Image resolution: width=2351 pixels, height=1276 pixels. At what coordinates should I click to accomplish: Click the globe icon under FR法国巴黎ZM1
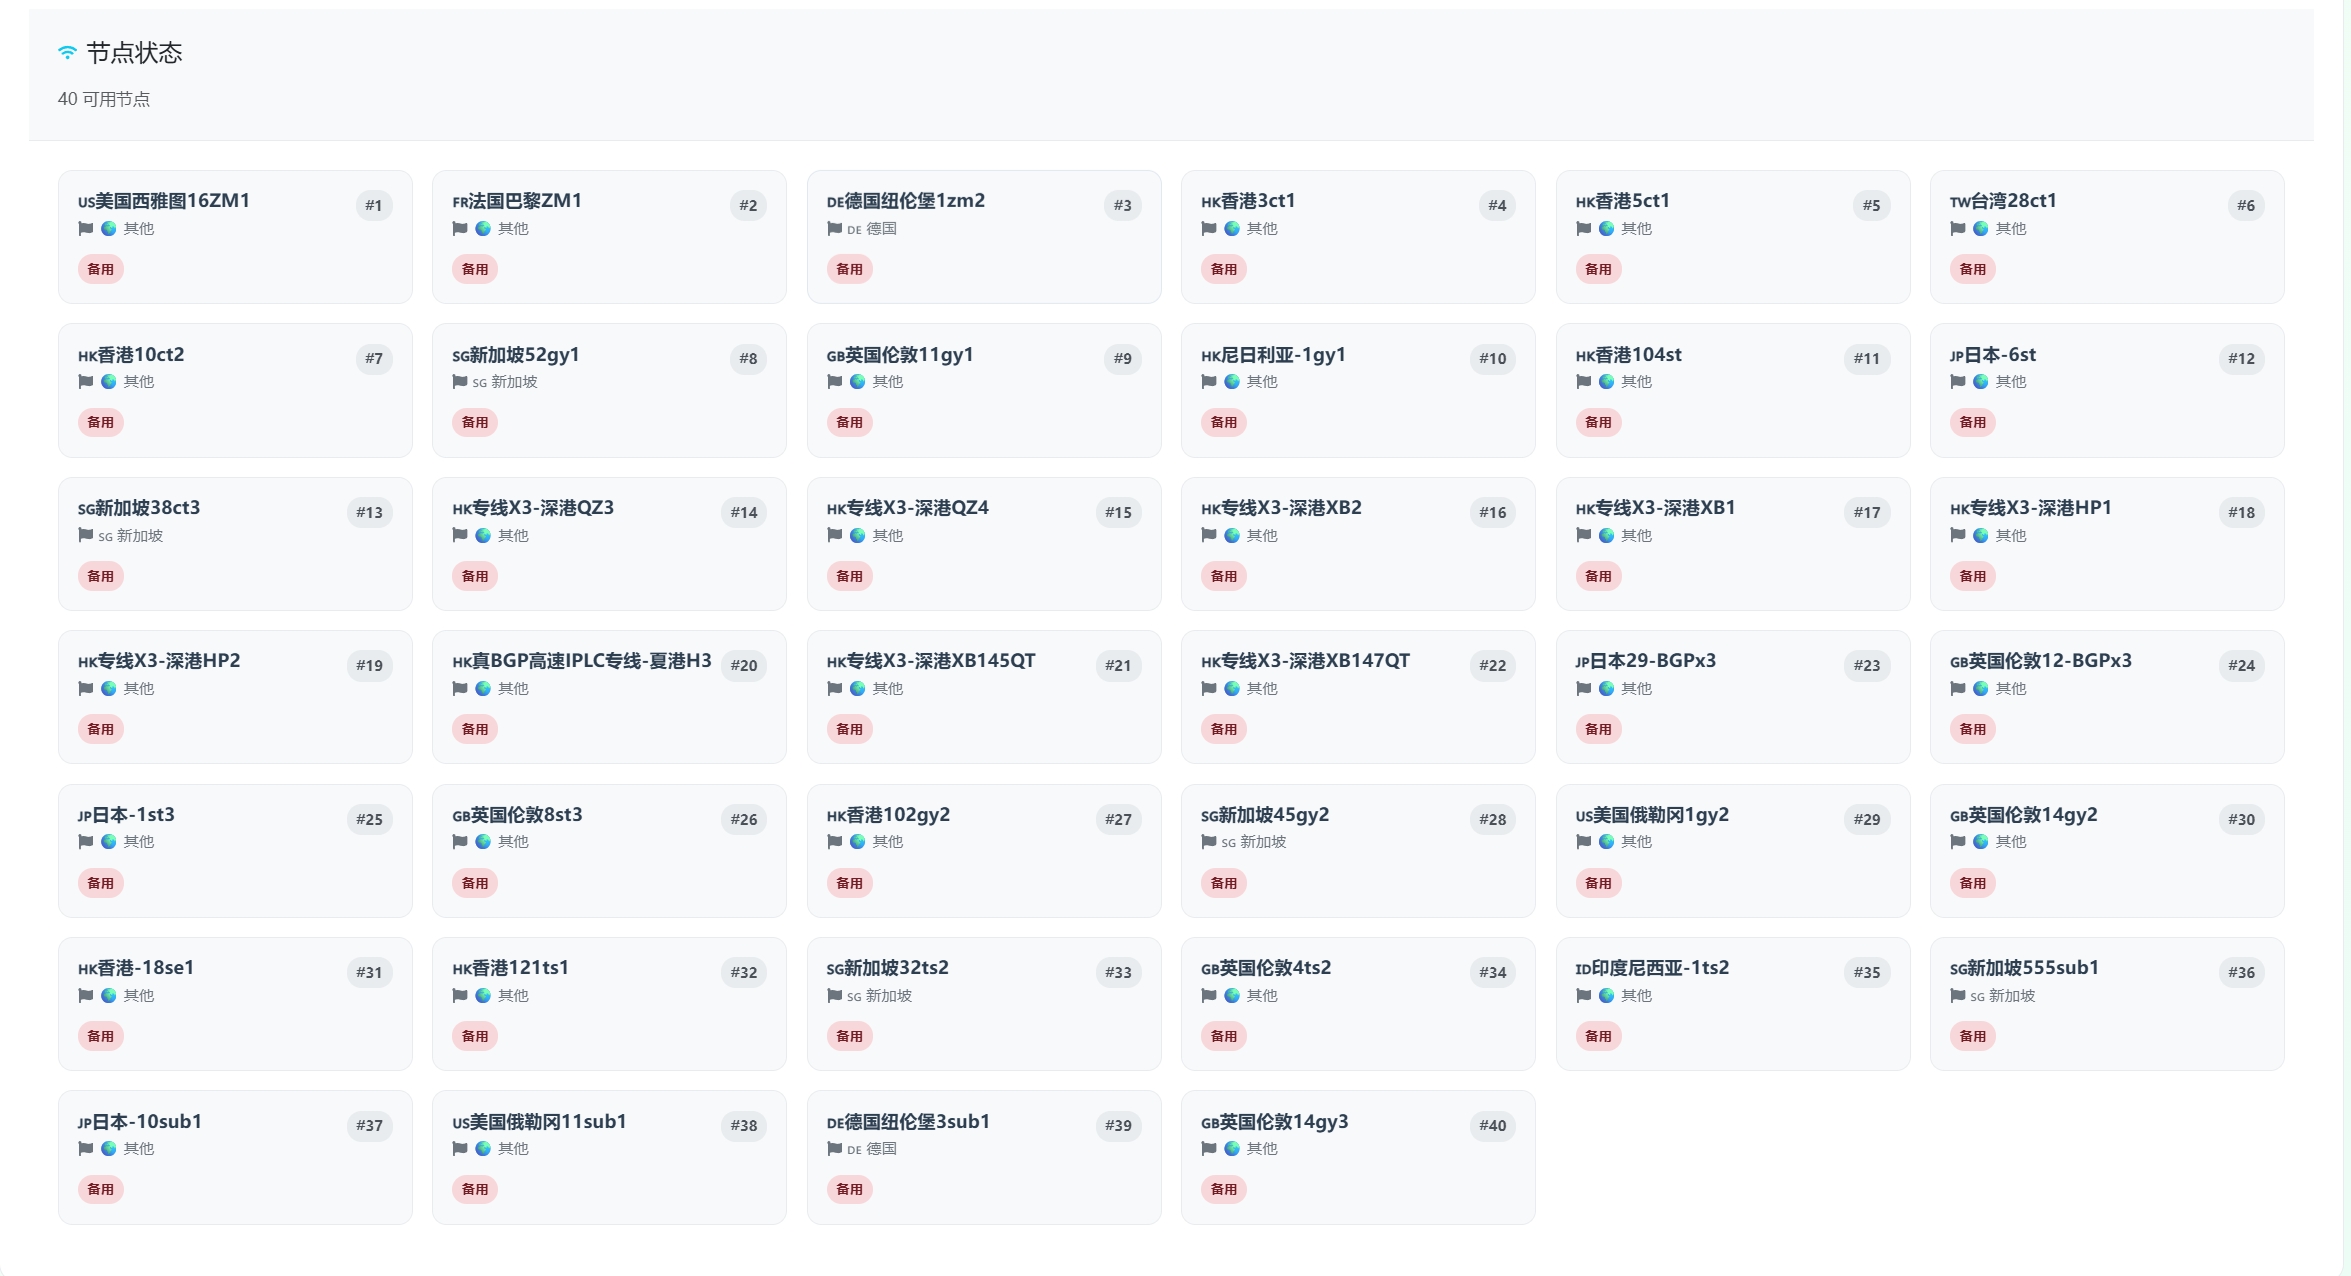point(483,229)
